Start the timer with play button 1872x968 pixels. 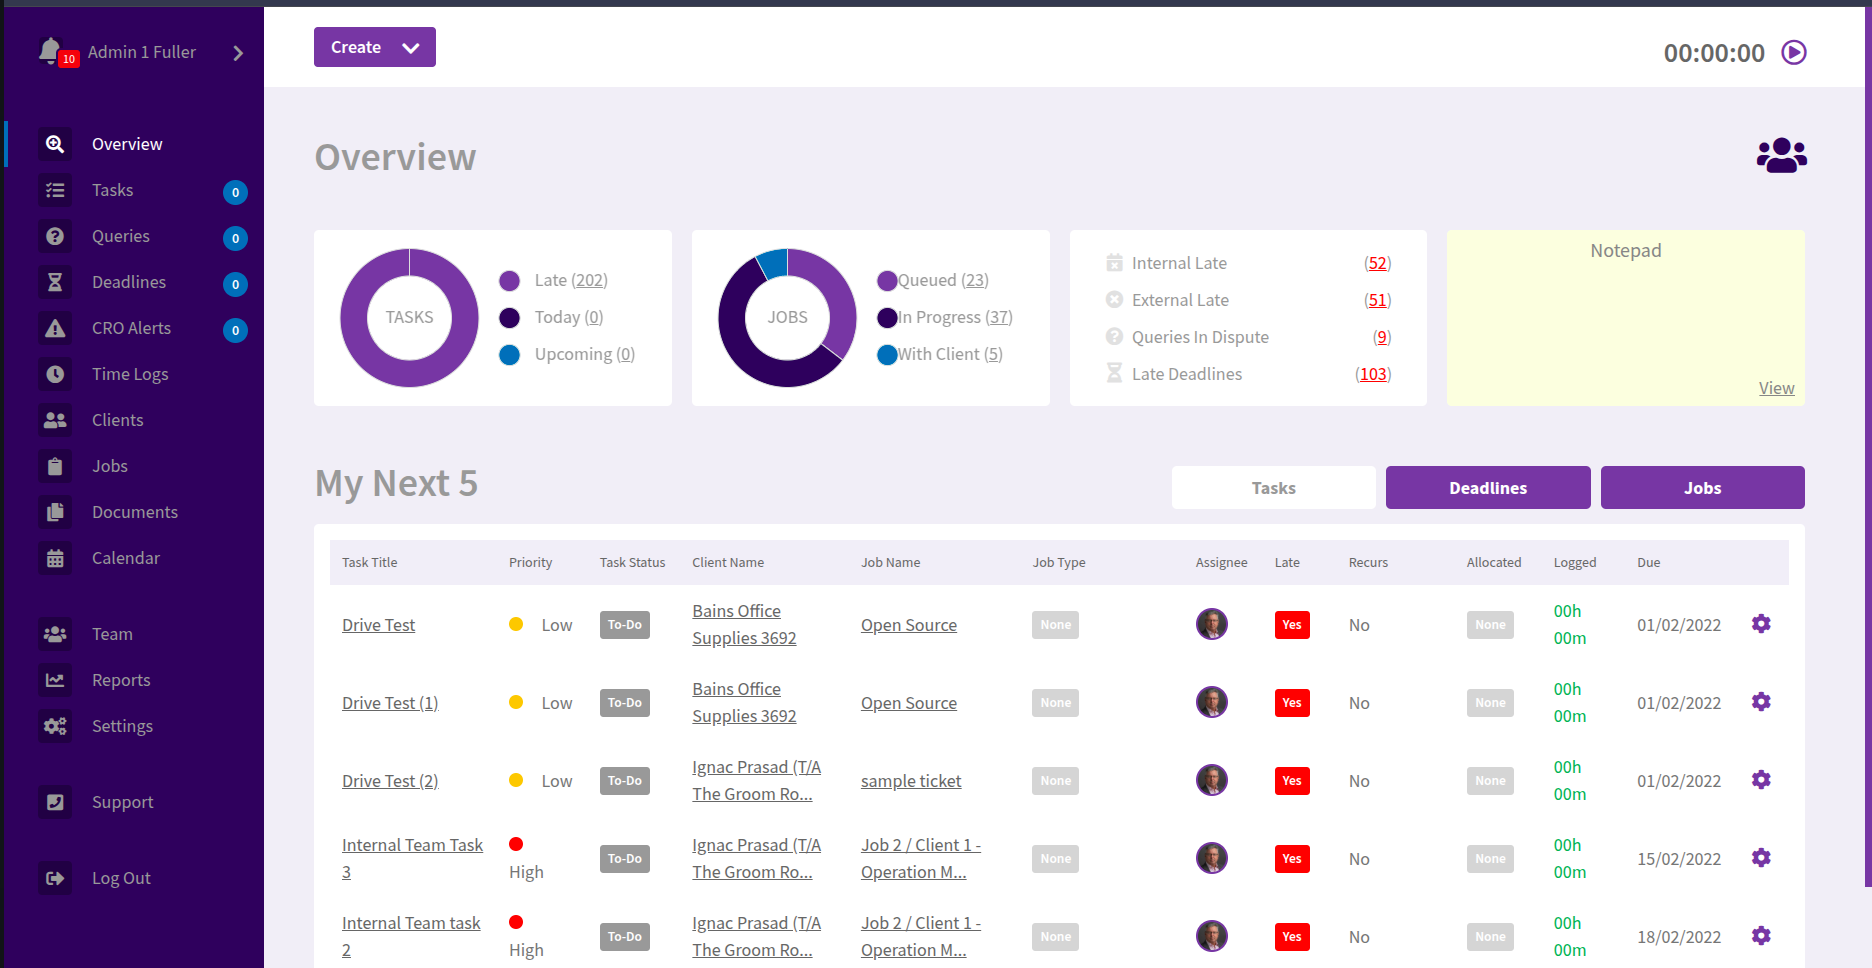(1794, 52)
